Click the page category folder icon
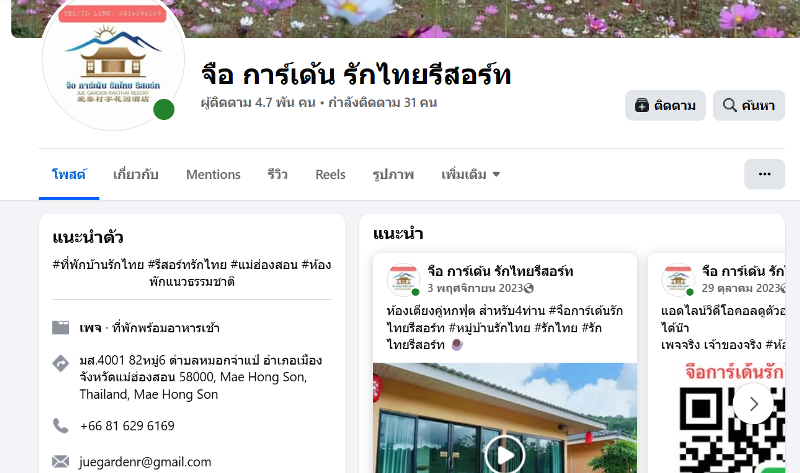This screenshot has height=473, width=800. click(x=60, y=328)
